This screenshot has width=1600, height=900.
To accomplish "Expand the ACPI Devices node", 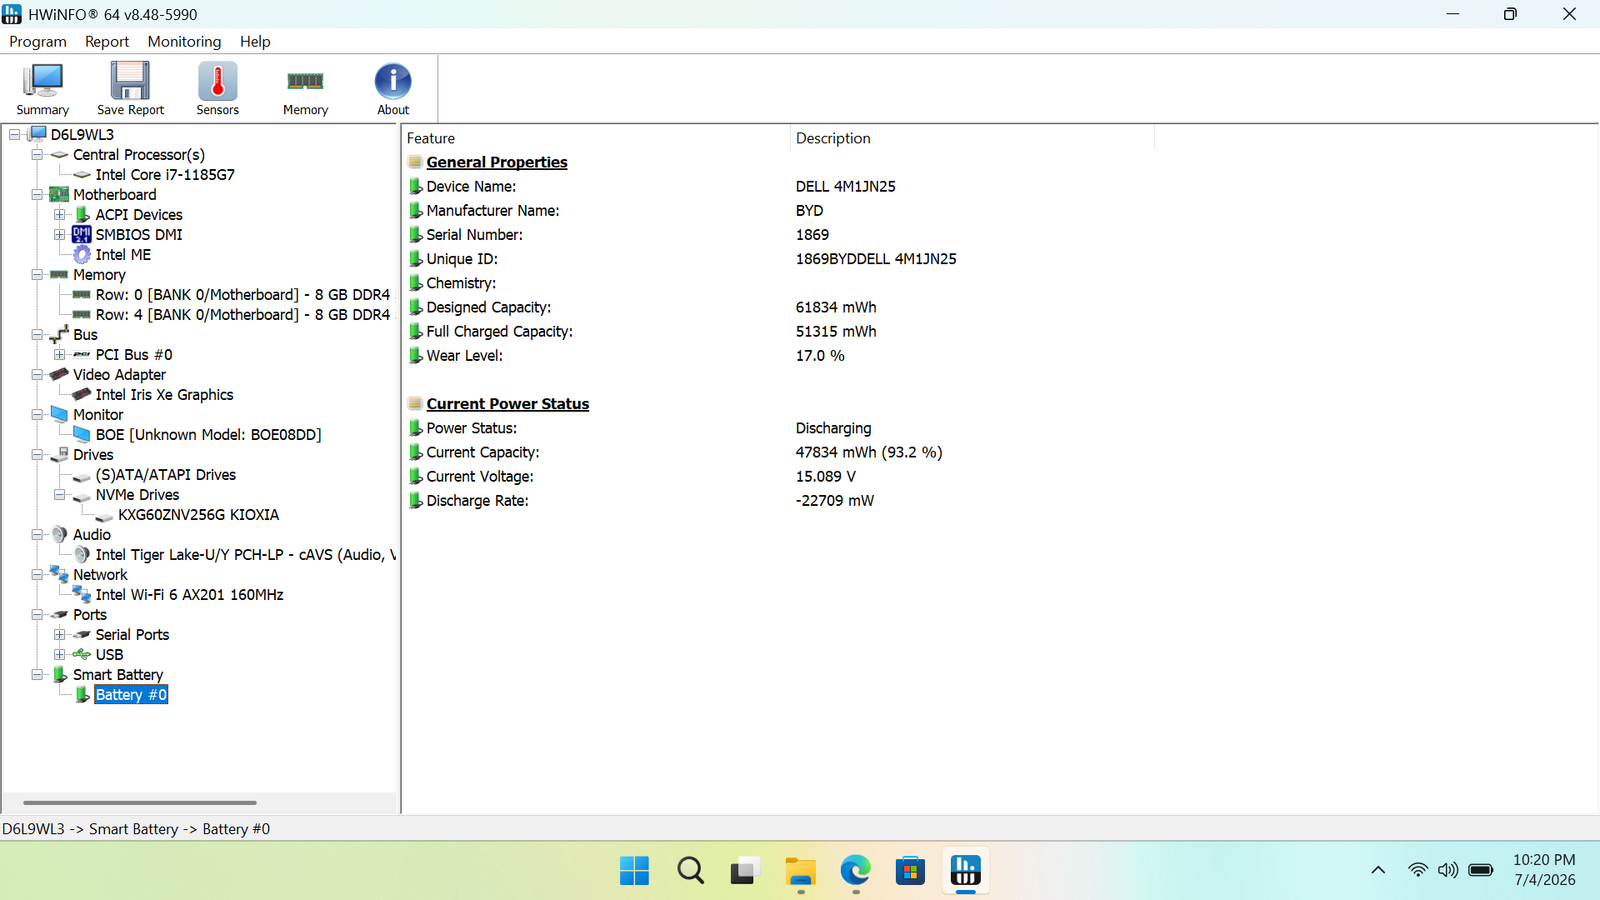I will pyautogui.click(x=59, y=215).
